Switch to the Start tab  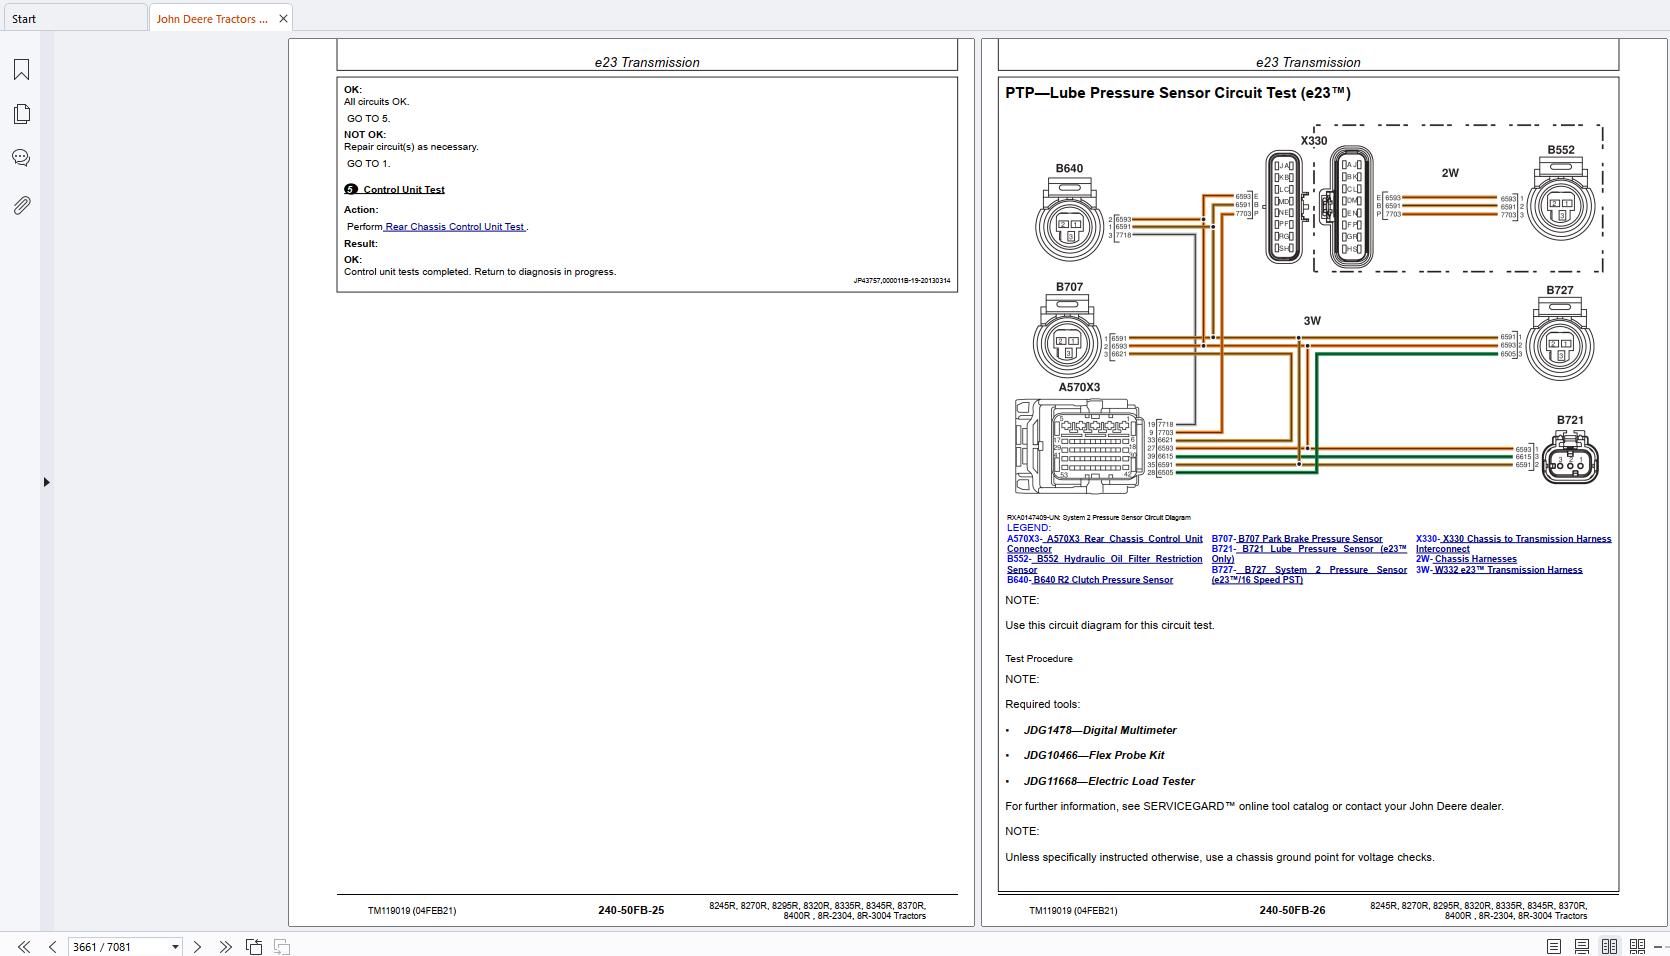[x=73, y=18]
